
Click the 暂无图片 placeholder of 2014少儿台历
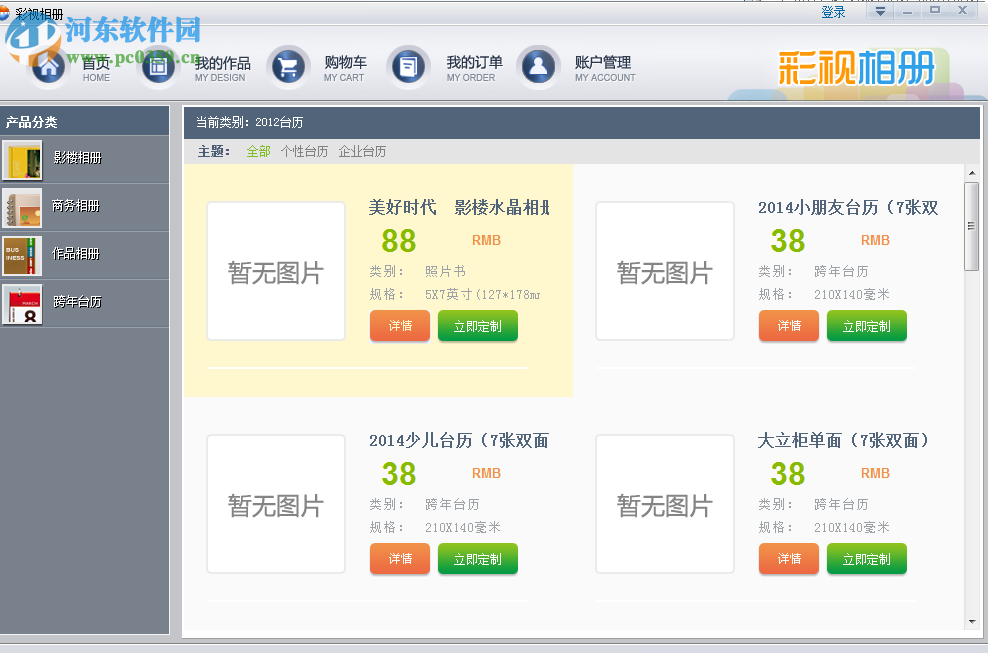coord(276,504)
